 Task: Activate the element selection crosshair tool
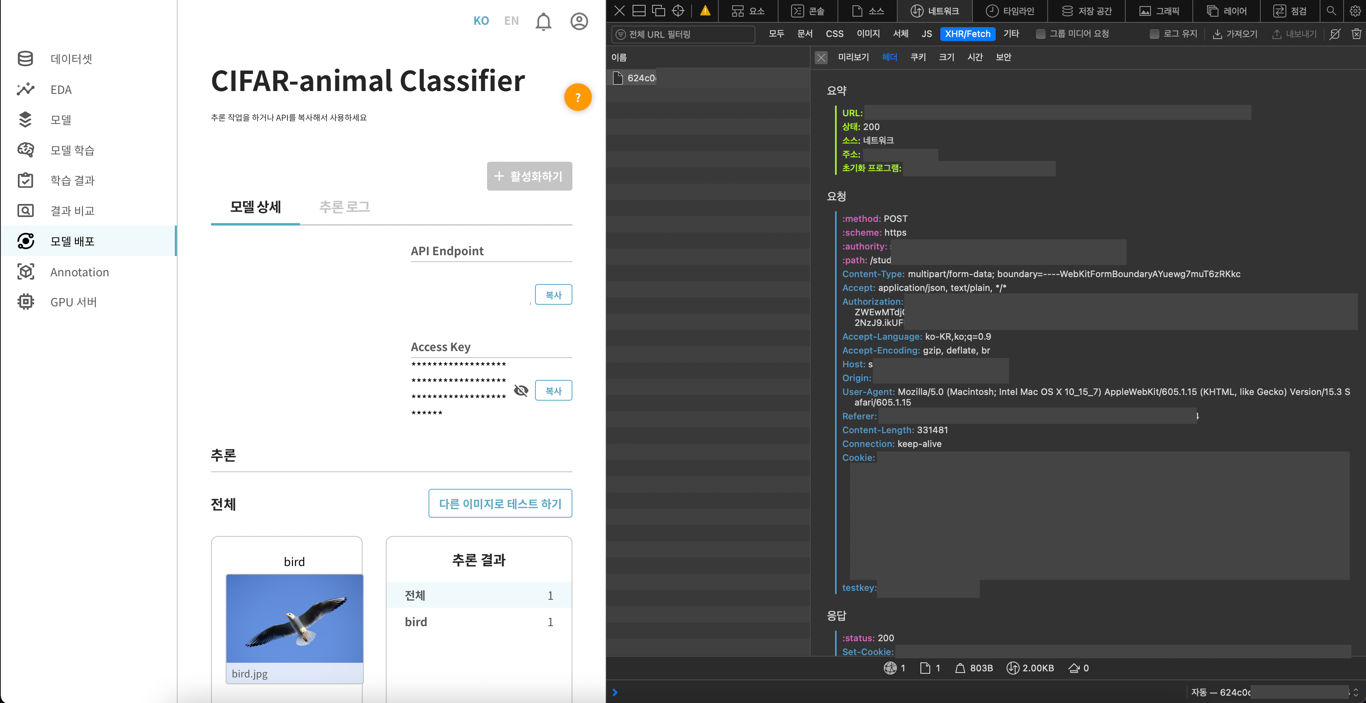point(677,10)
